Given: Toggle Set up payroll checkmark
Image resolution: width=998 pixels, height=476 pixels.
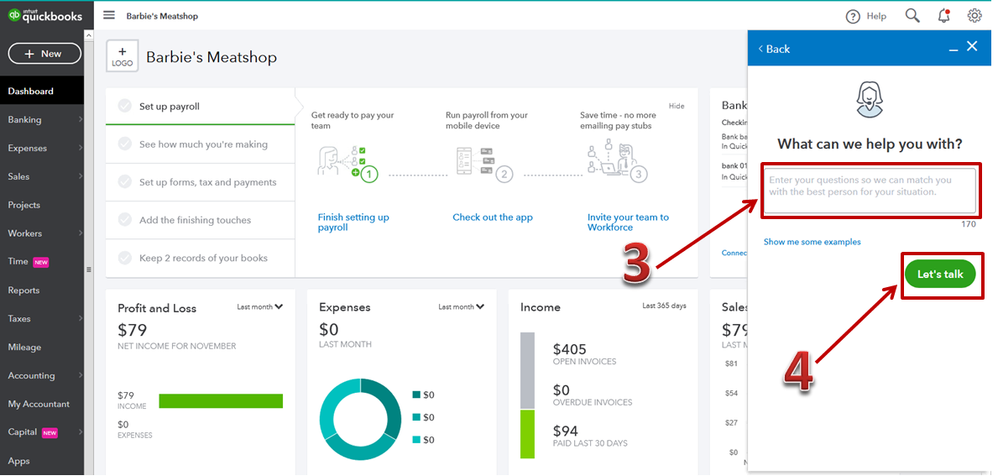Looking at the screenshot, I should 125,106.
